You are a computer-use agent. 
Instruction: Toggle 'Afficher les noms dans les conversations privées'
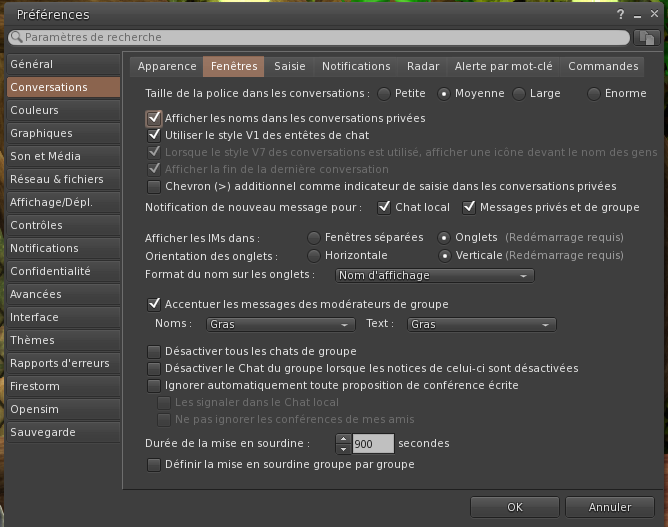tap(154, 118)
